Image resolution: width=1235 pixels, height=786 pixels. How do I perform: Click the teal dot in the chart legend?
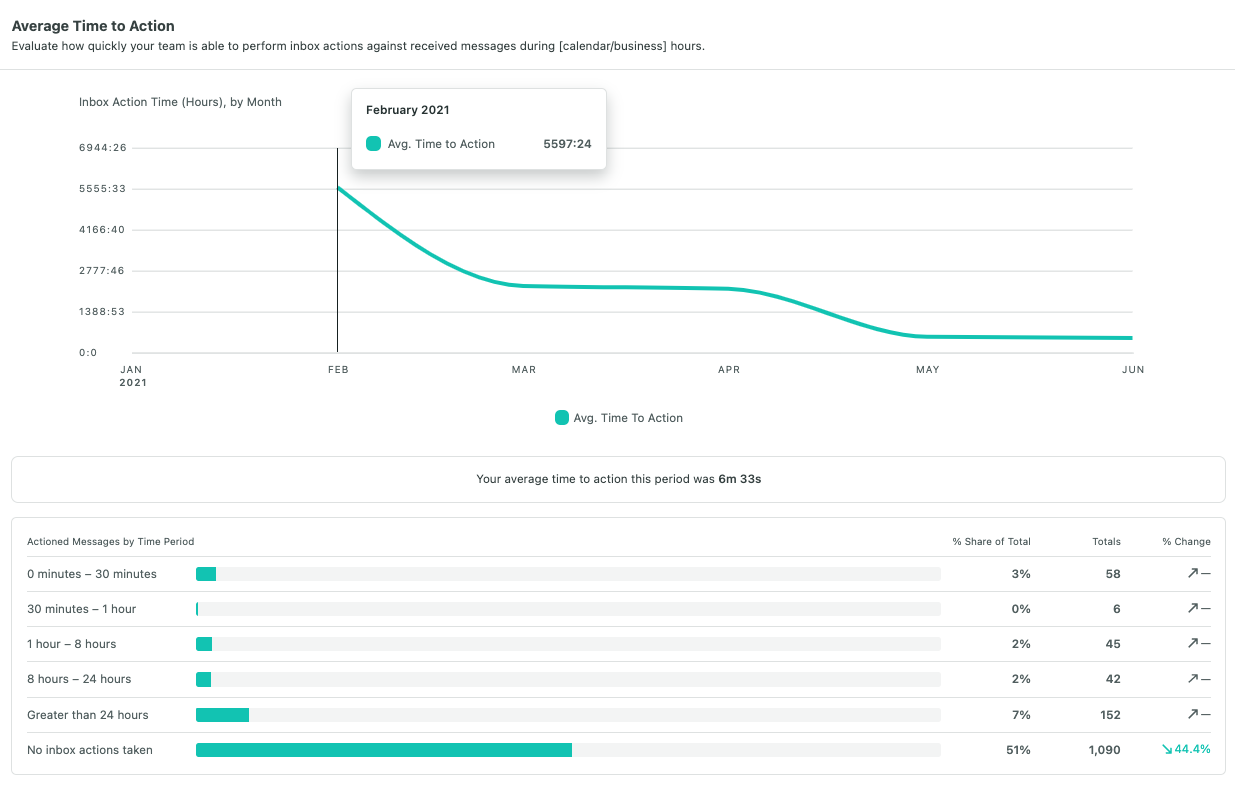click(562, 417)
